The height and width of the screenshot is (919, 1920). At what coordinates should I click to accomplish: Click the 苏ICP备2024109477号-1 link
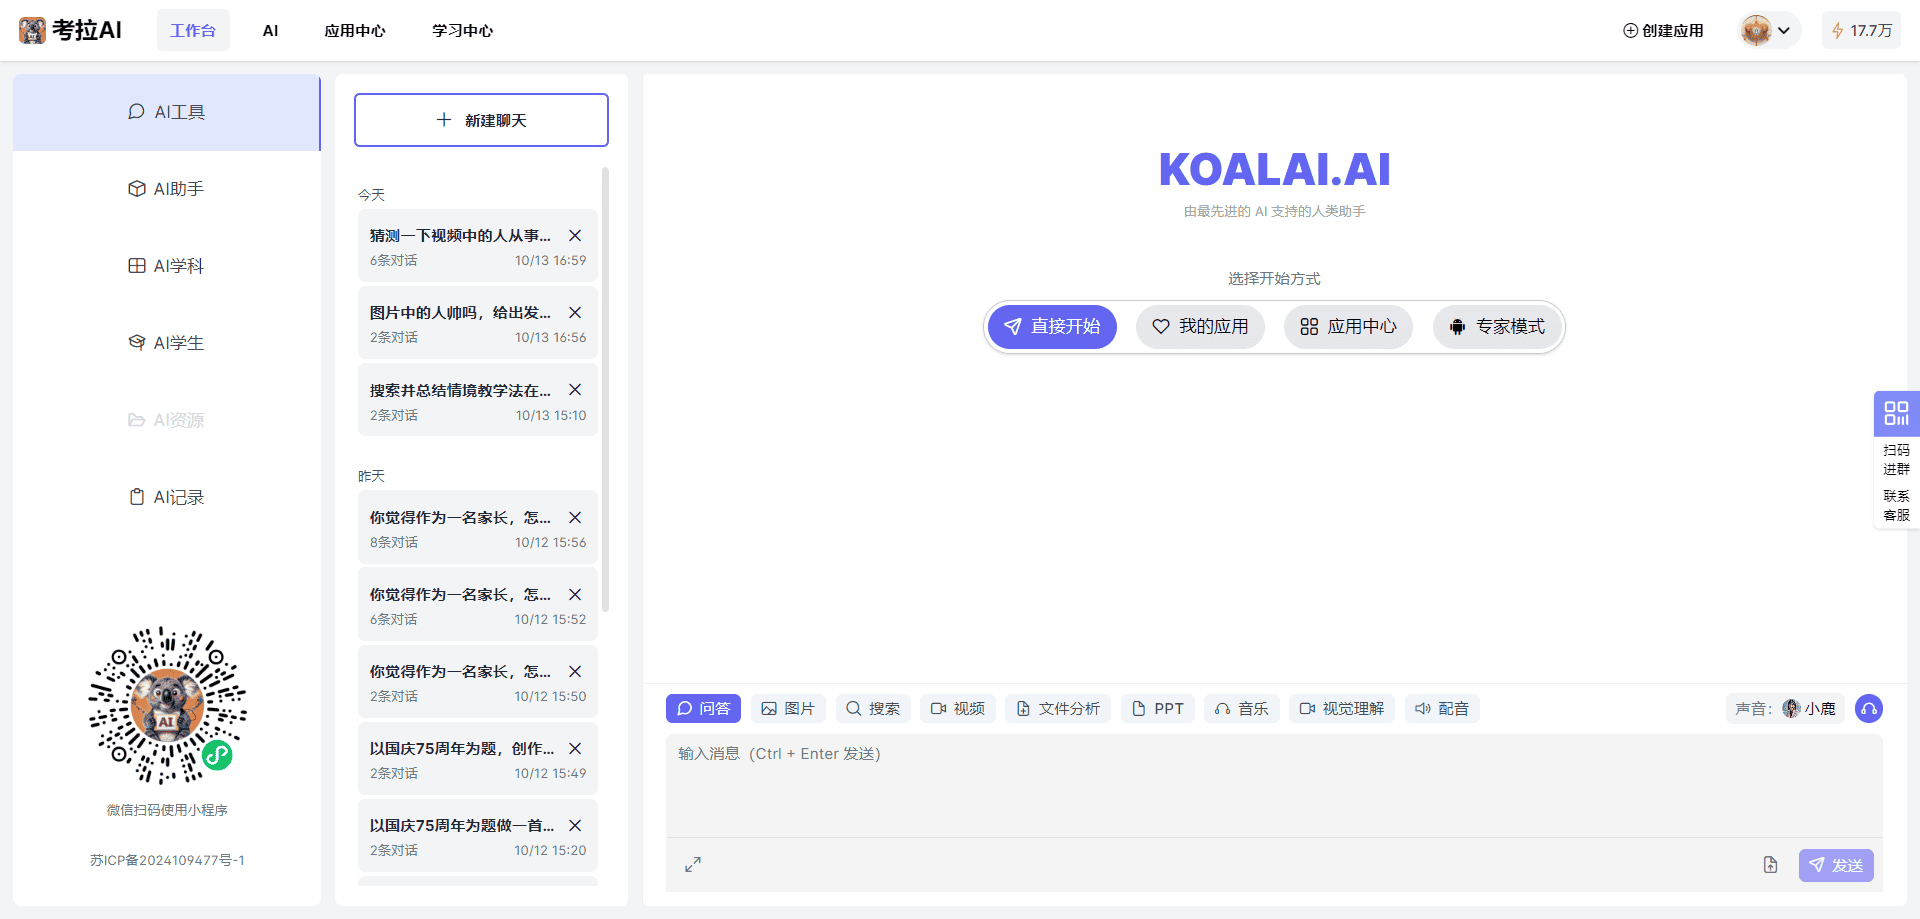(167, 860)
